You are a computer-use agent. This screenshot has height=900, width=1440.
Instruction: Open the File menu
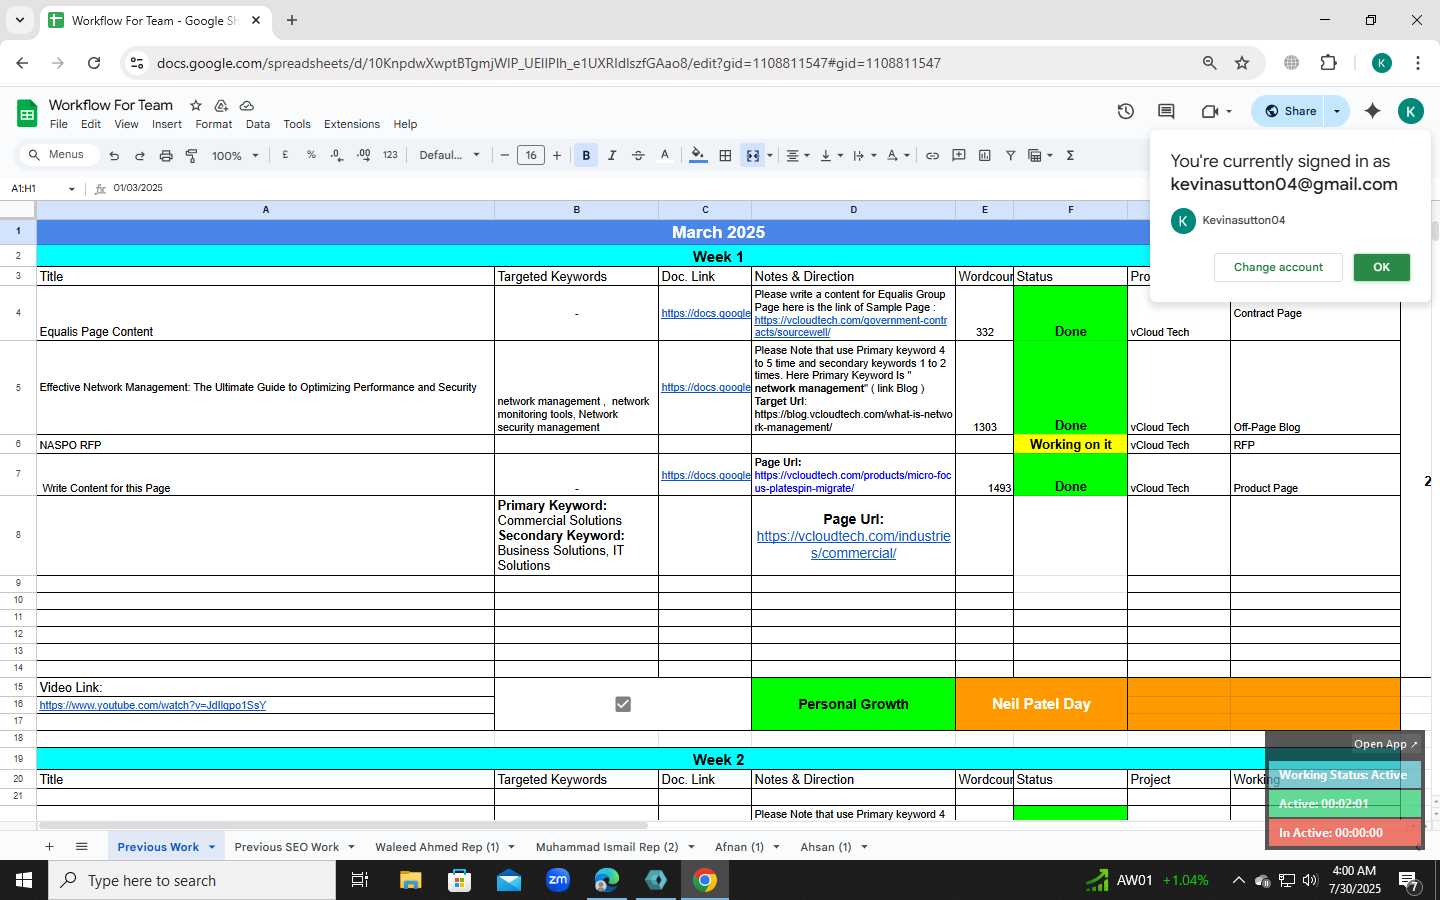(59, 124)
